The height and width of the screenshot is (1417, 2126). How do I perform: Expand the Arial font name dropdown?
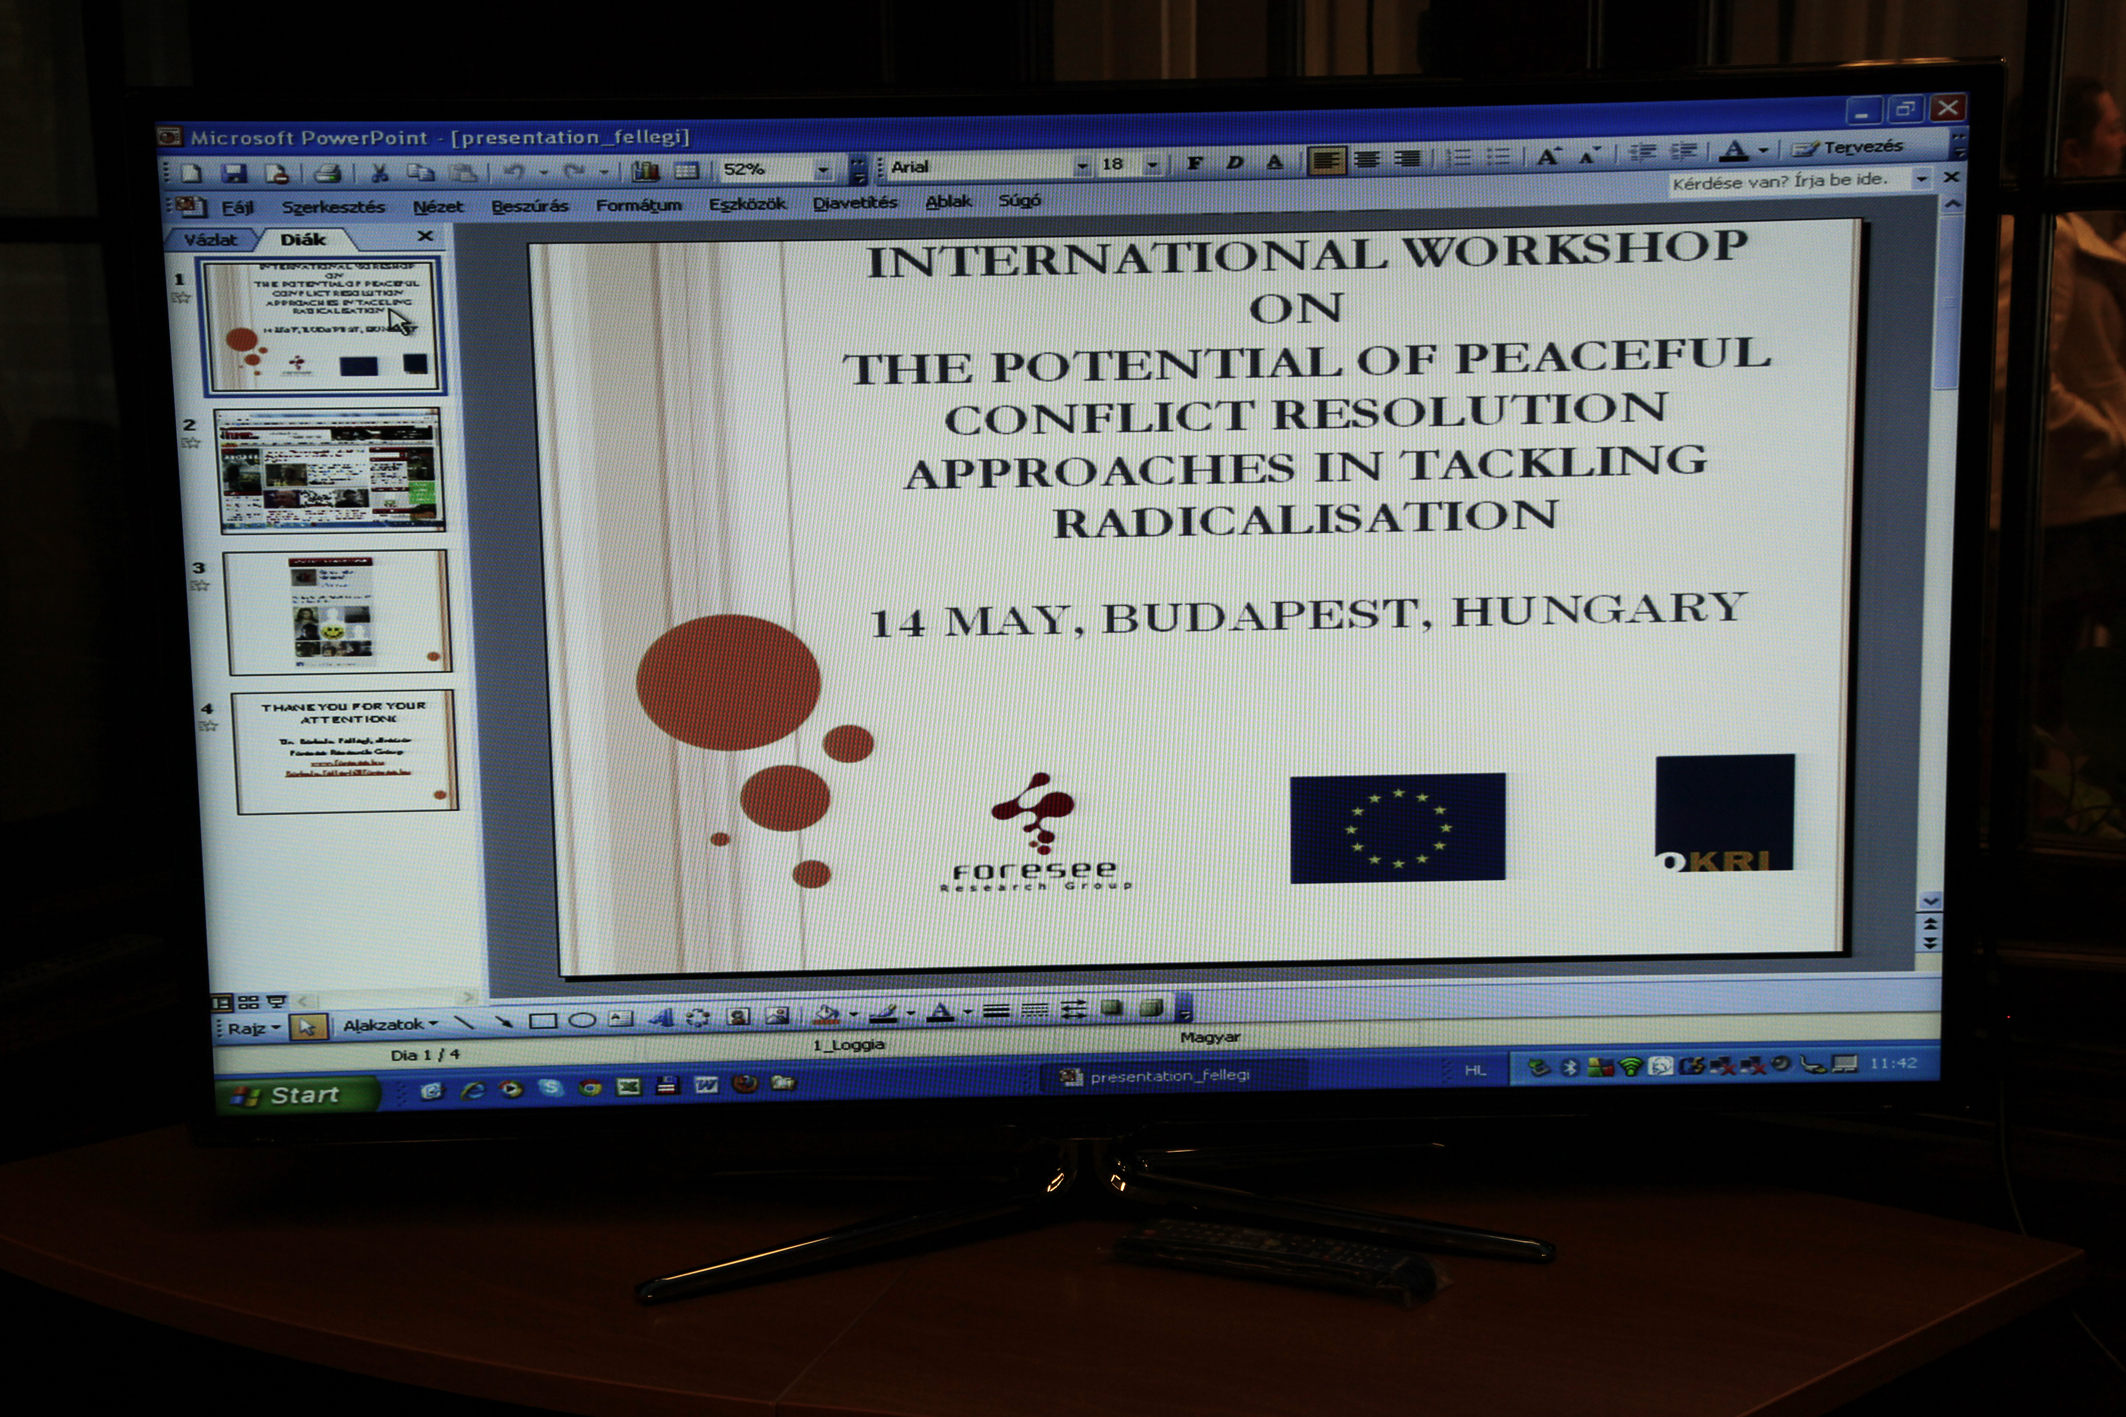[x=1082, y=166]
